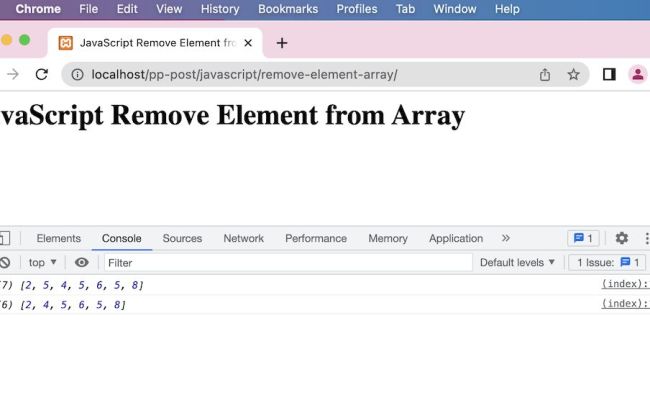Clear the console with the ban icon
Screen dimensions: 650x400
[5, 262]
